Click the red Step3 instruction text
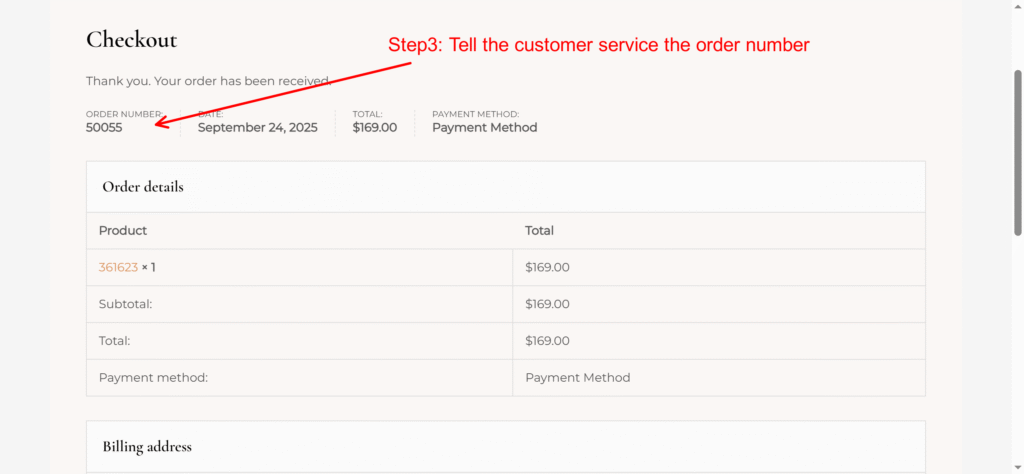 598,45
